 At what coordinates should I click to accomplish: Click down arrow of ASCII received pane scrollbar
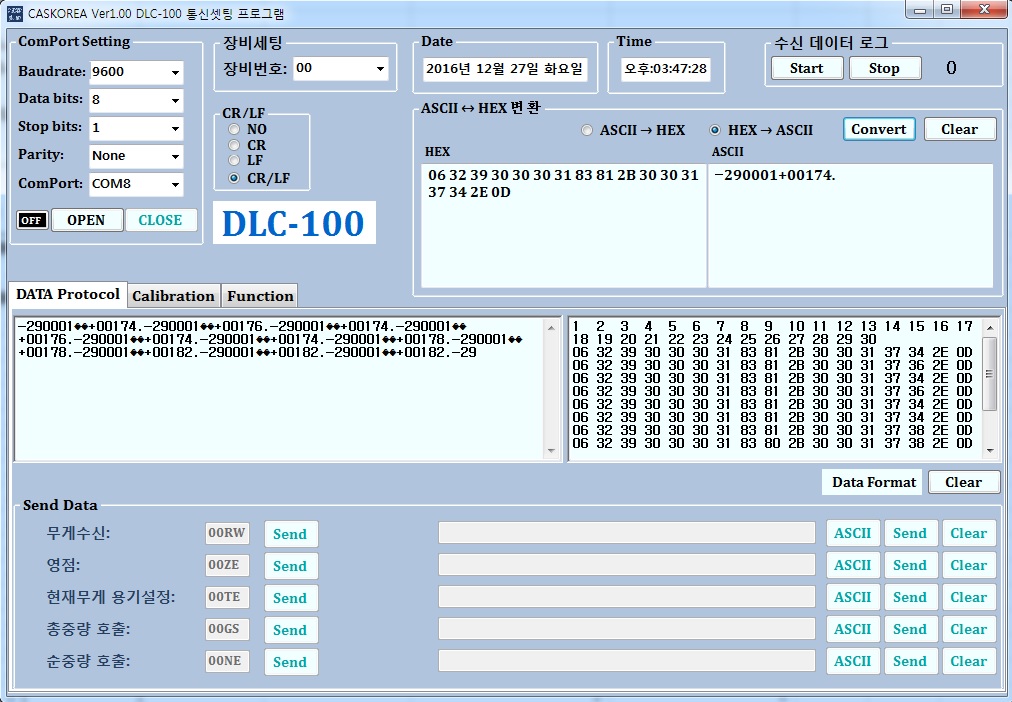pos(551,451)
